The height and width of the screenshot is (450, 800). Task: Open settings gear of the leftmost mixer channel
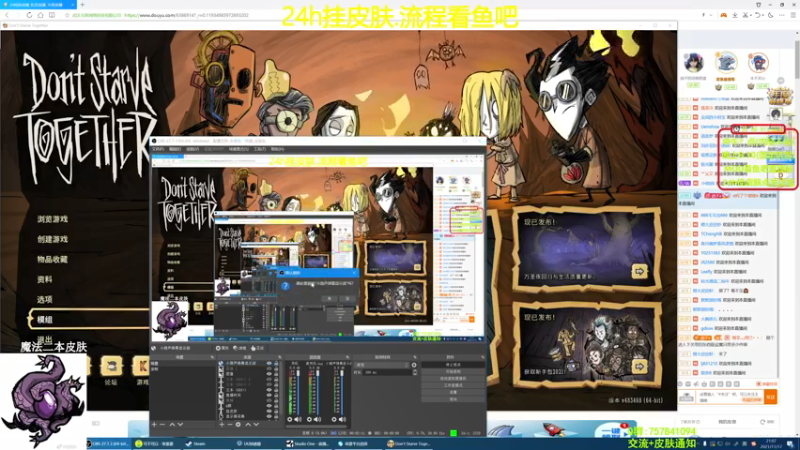[x=290, y=419]
